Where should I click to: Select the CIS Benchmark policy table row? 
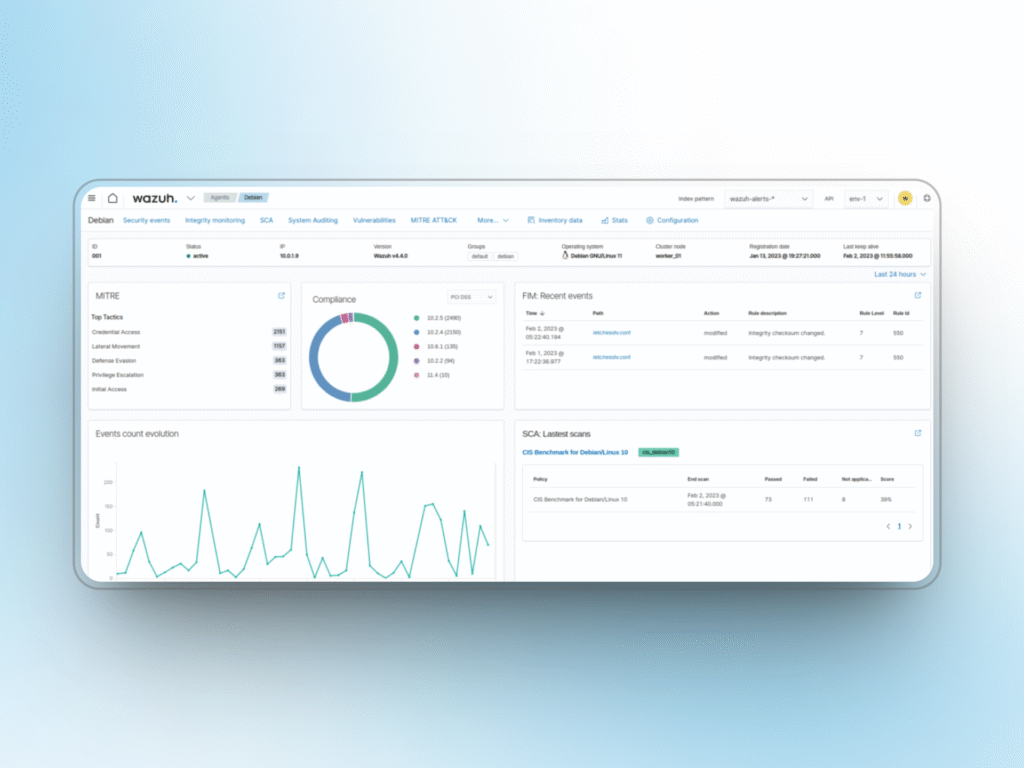(x=722, y=500)
